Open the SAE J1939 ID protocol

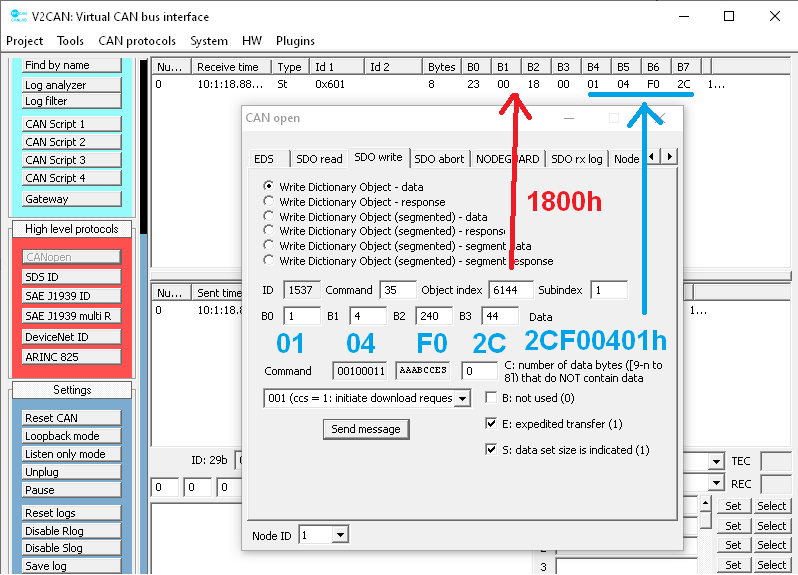(x=71, y=296)
